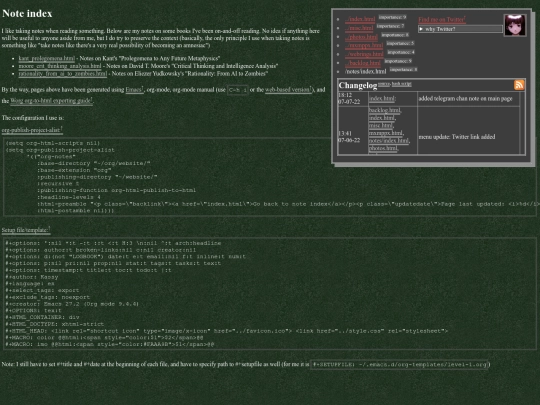Open the web-based version link
The width and height of the screenshot is (540, 405).
[288, 90]
